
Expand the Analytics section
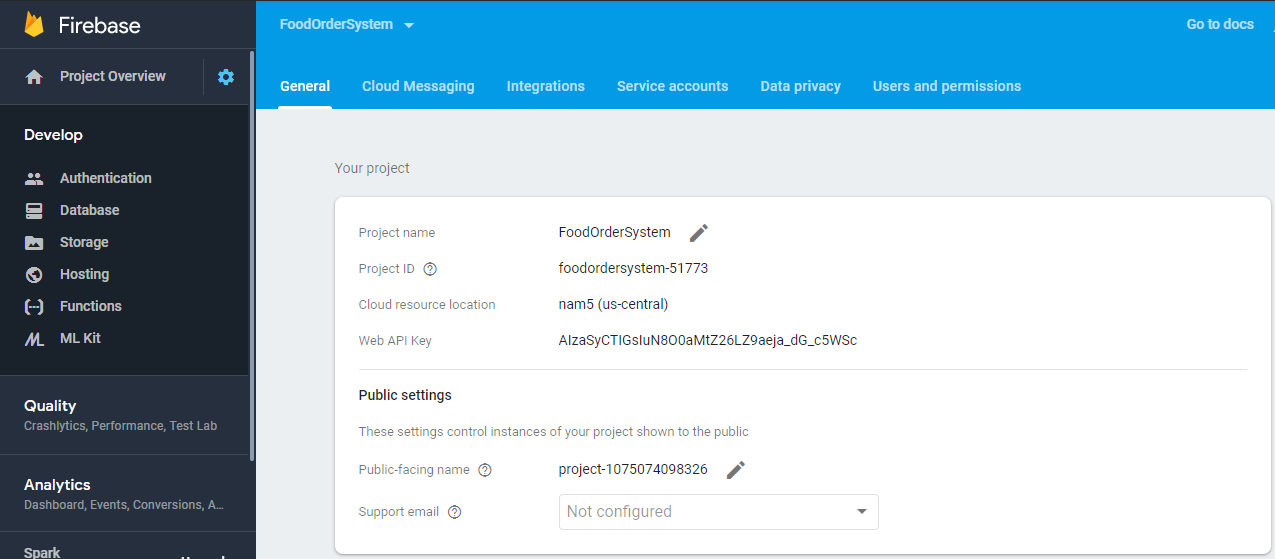(x=120, y=493)
